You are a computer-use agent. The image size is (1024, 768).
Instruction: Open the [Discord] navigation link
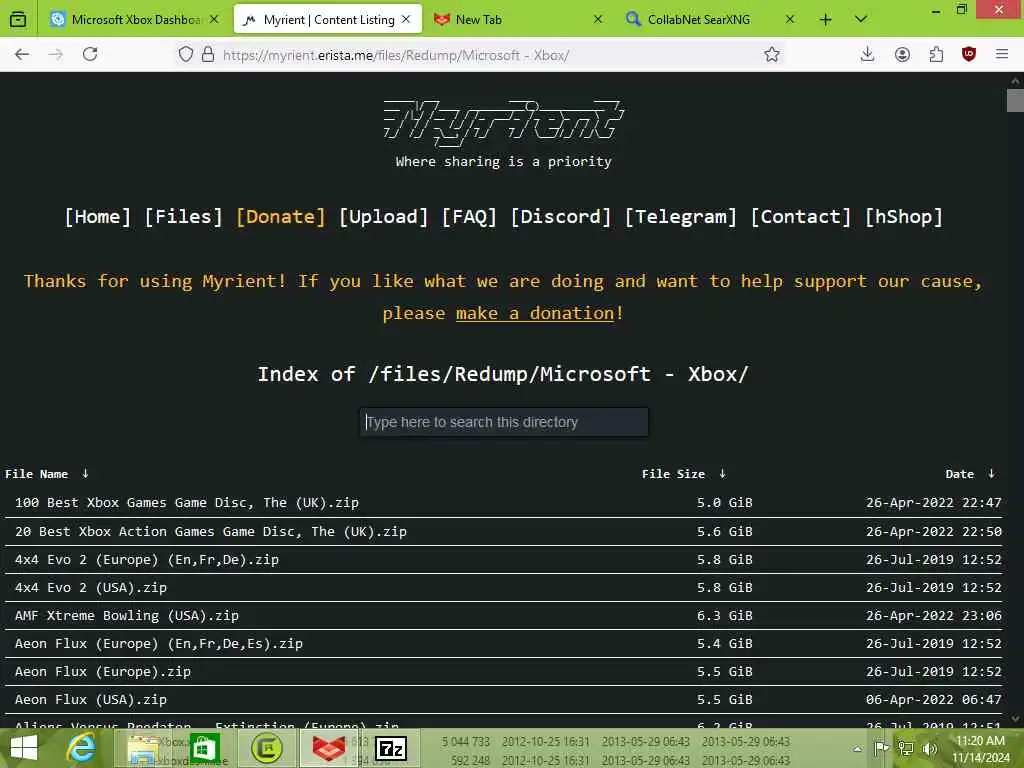[x=560, y=217]
